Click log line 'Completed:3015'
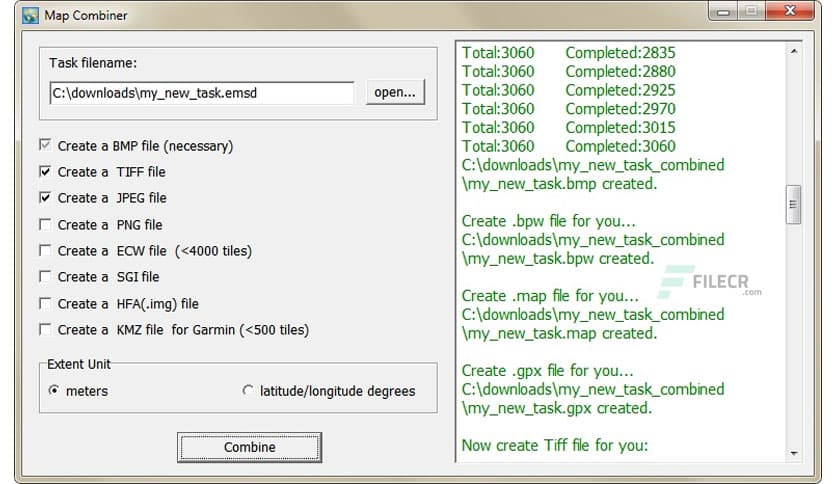This screenshot has width=836, height=484. coord(620,127)
